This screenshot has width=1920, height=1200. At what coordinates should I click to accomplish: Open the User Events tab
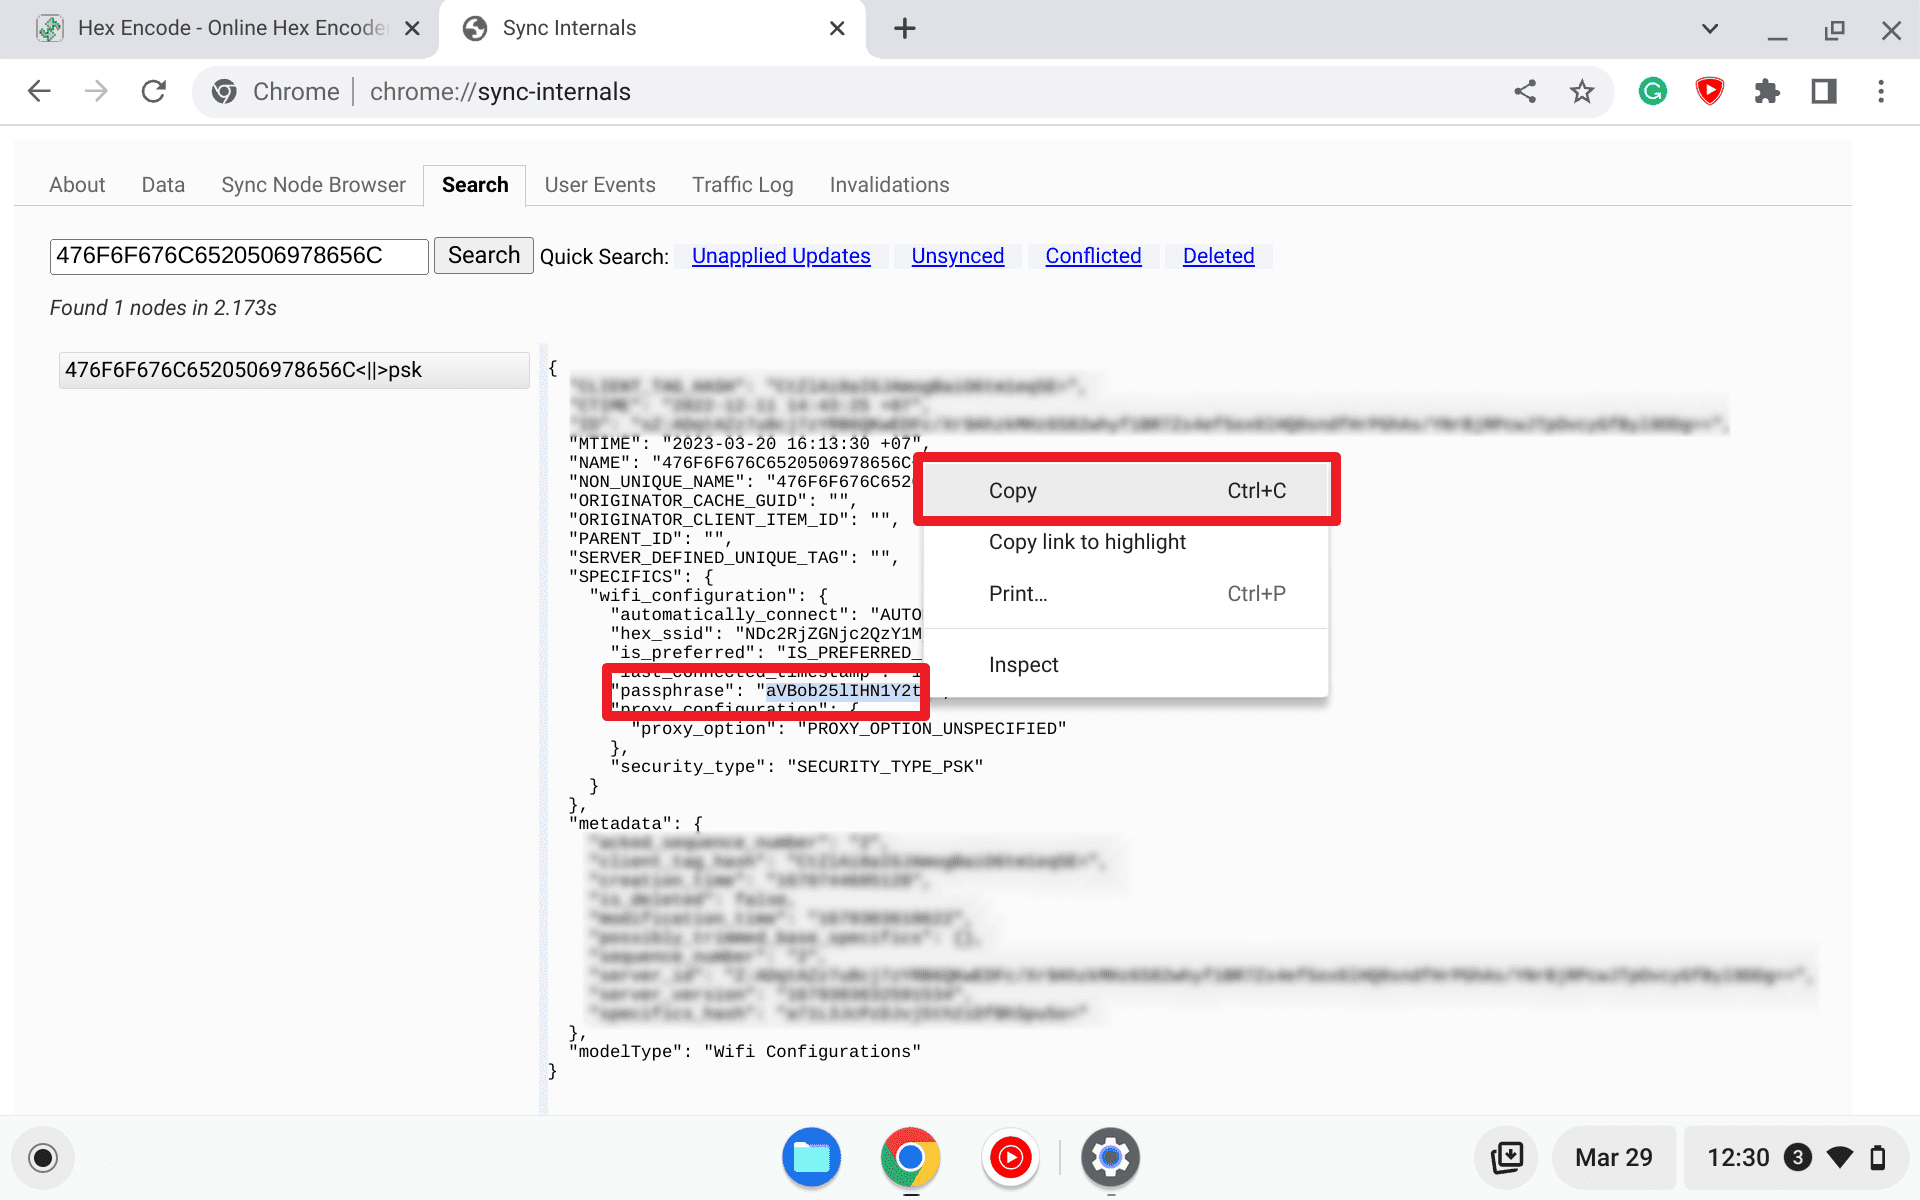pyautogui.click(x=600, y=185)
